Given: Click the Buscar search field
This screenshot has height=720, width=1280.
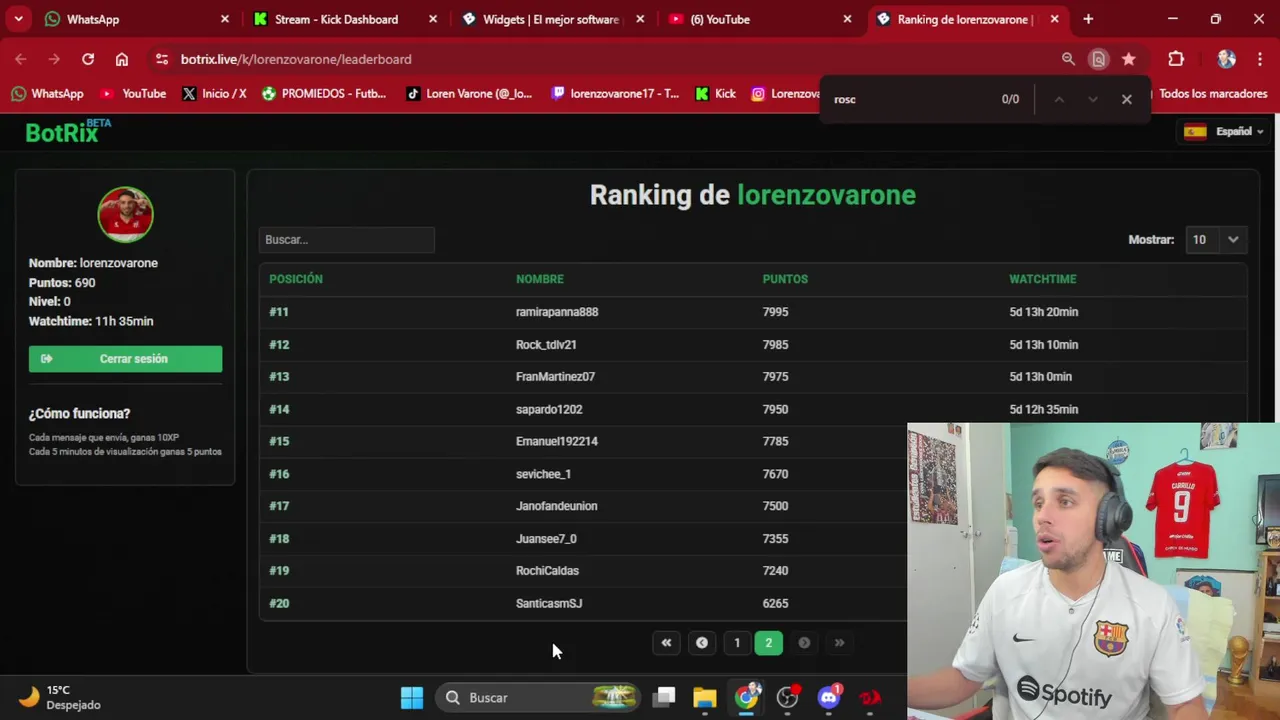Looking at the screenshot, I should (x=347, y=240).
